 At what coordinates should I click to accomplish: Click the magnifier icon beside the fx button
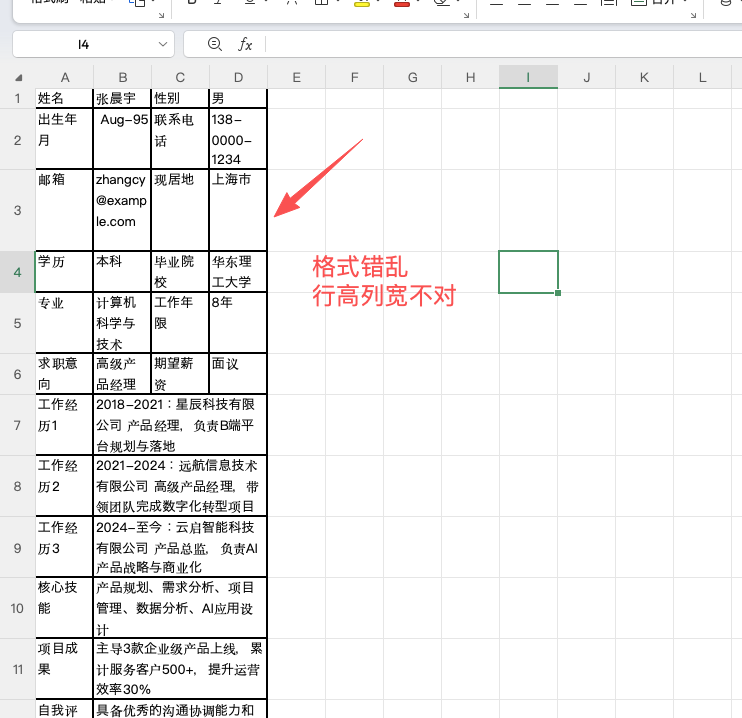(x=215, y=44)
